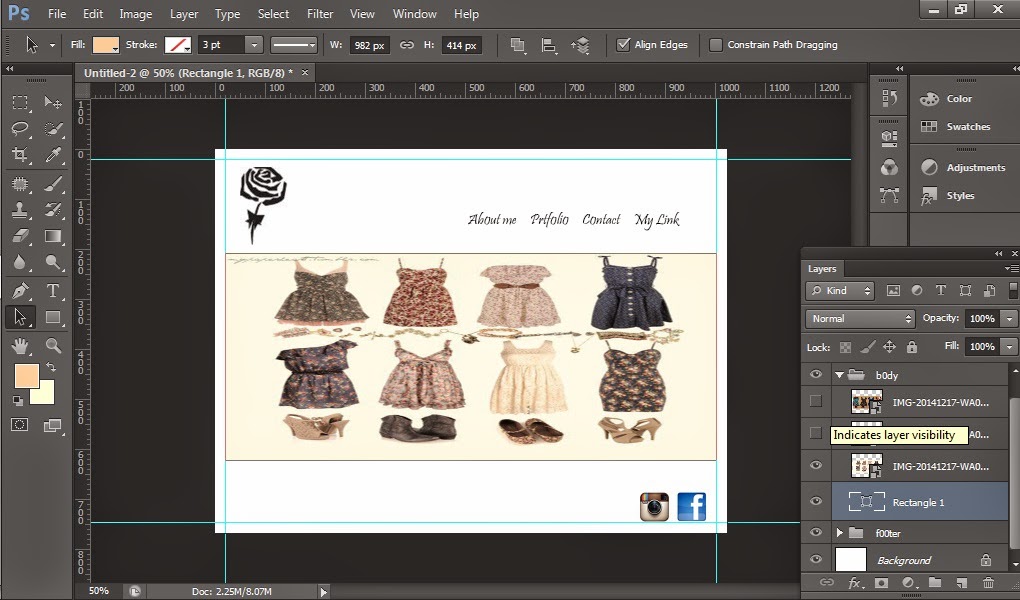The width and height of the screenshot is (1020, 600).
Task: Click the Fill color swatch in options bar
Action: (x=106, y=45)
